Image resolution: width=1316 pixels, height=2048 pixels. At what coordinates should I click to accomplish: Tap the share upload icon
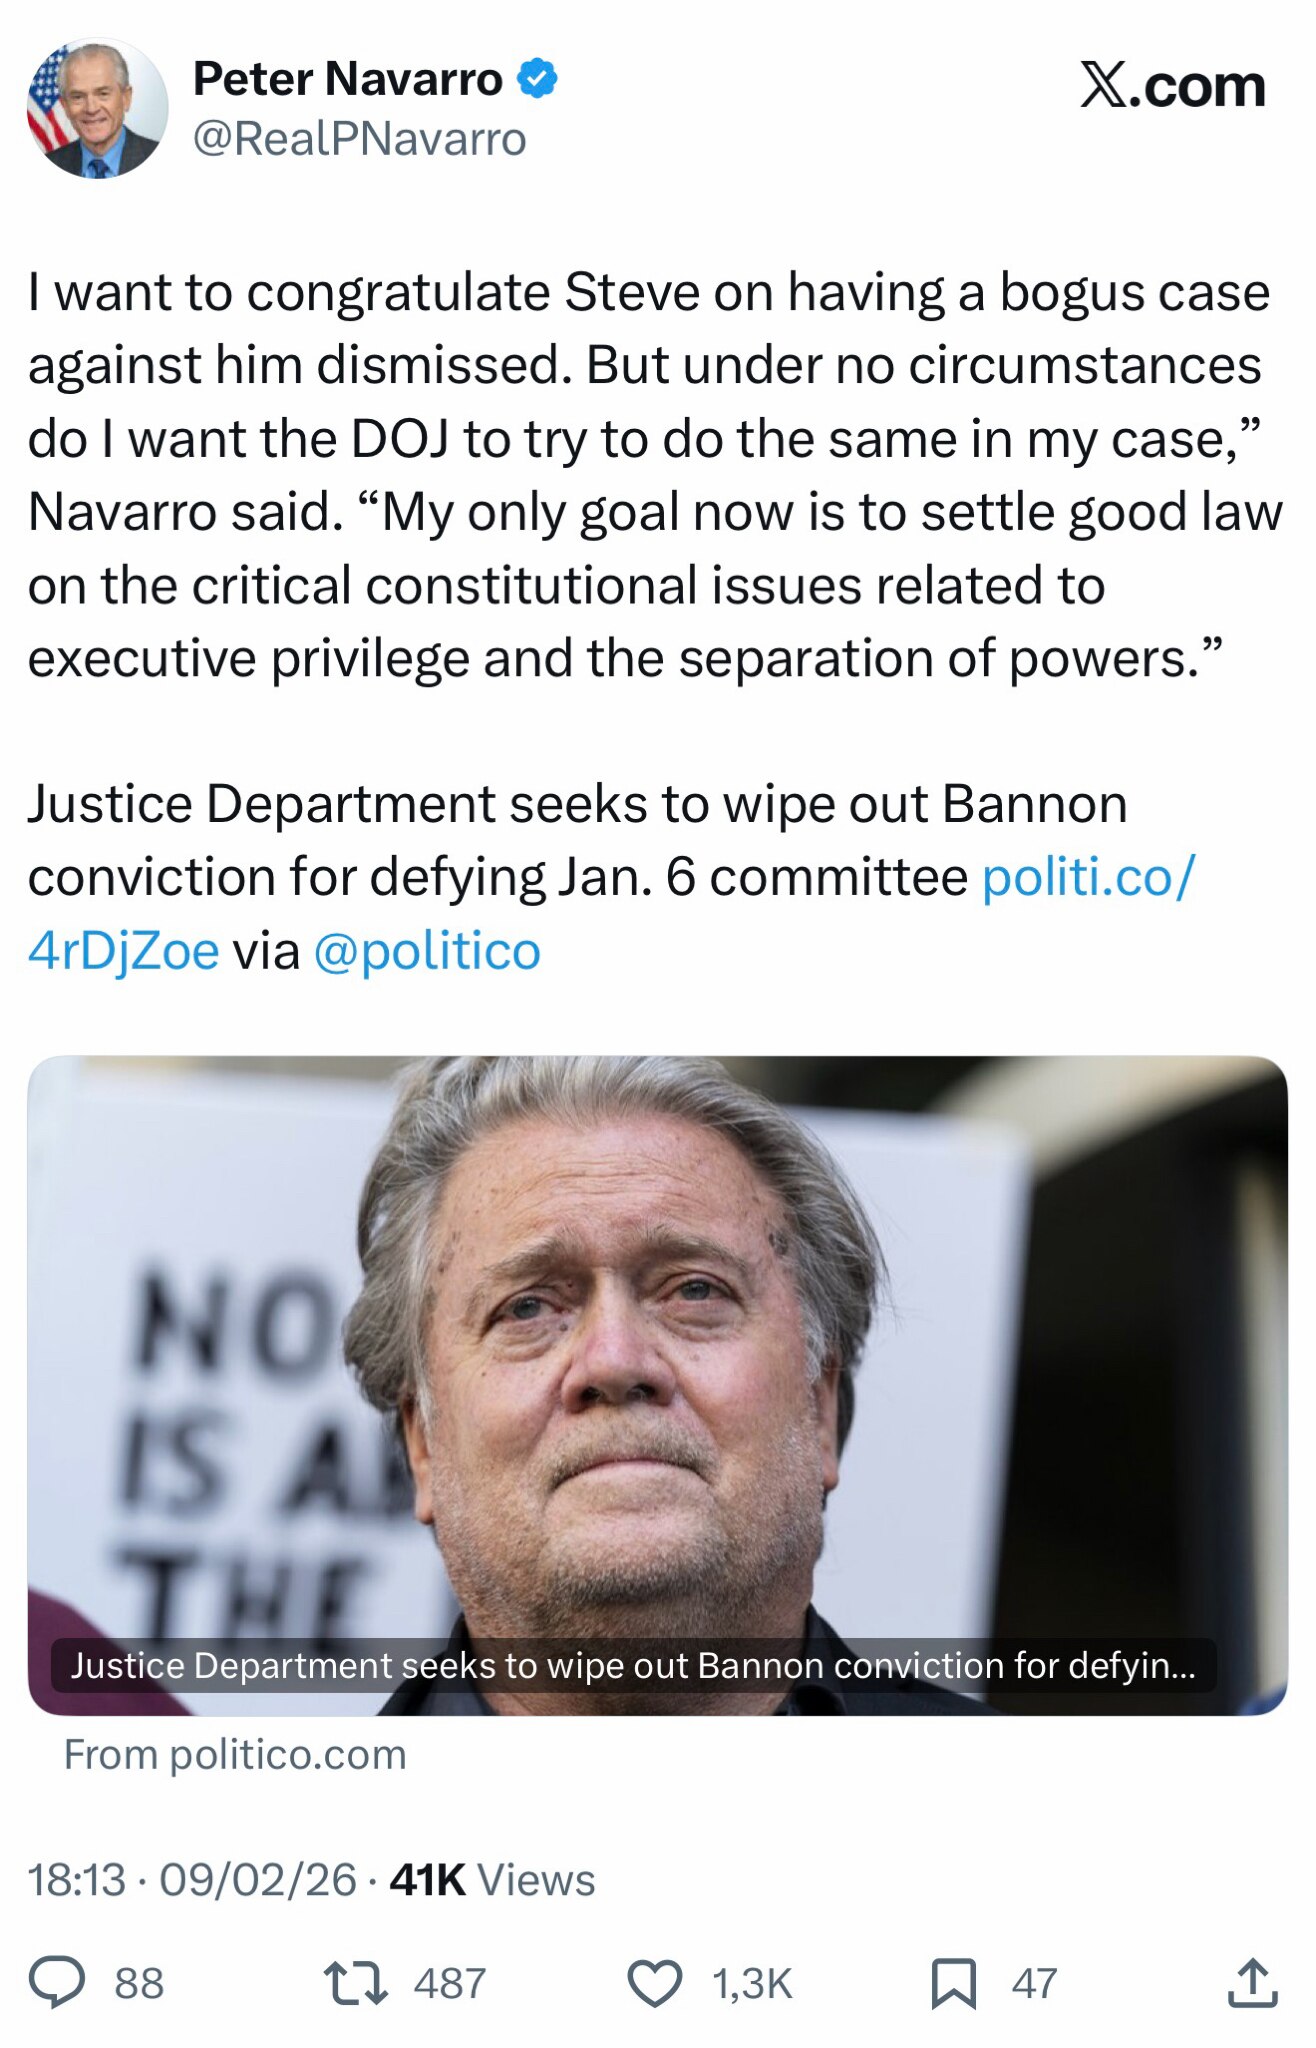pos(1252,1982)
